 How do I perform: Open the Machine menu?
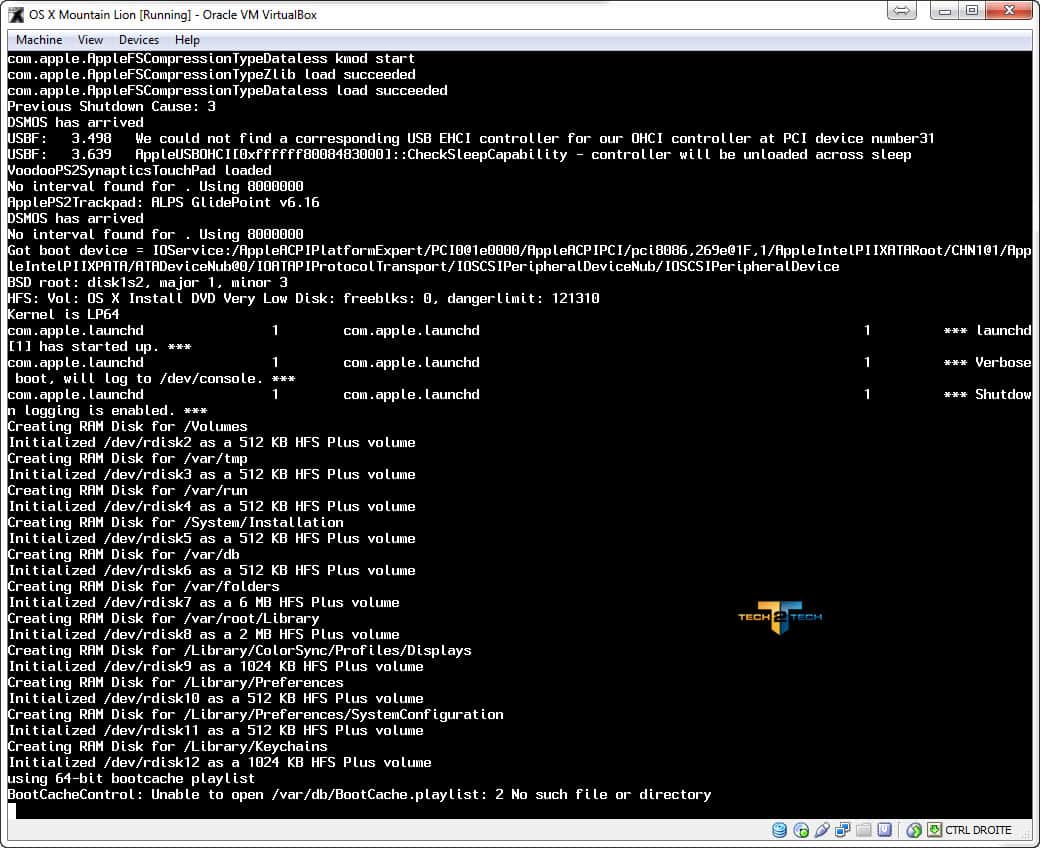tap(39, 40)
